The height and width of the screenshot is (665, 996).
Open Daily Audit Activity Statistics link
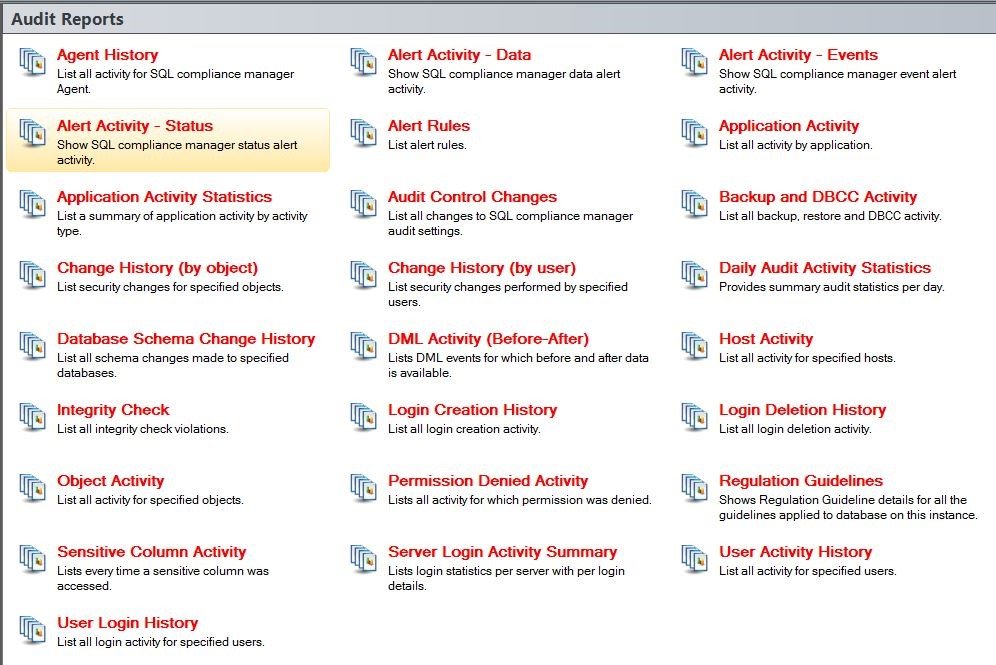pyautogui.click(x=824, y=269)
